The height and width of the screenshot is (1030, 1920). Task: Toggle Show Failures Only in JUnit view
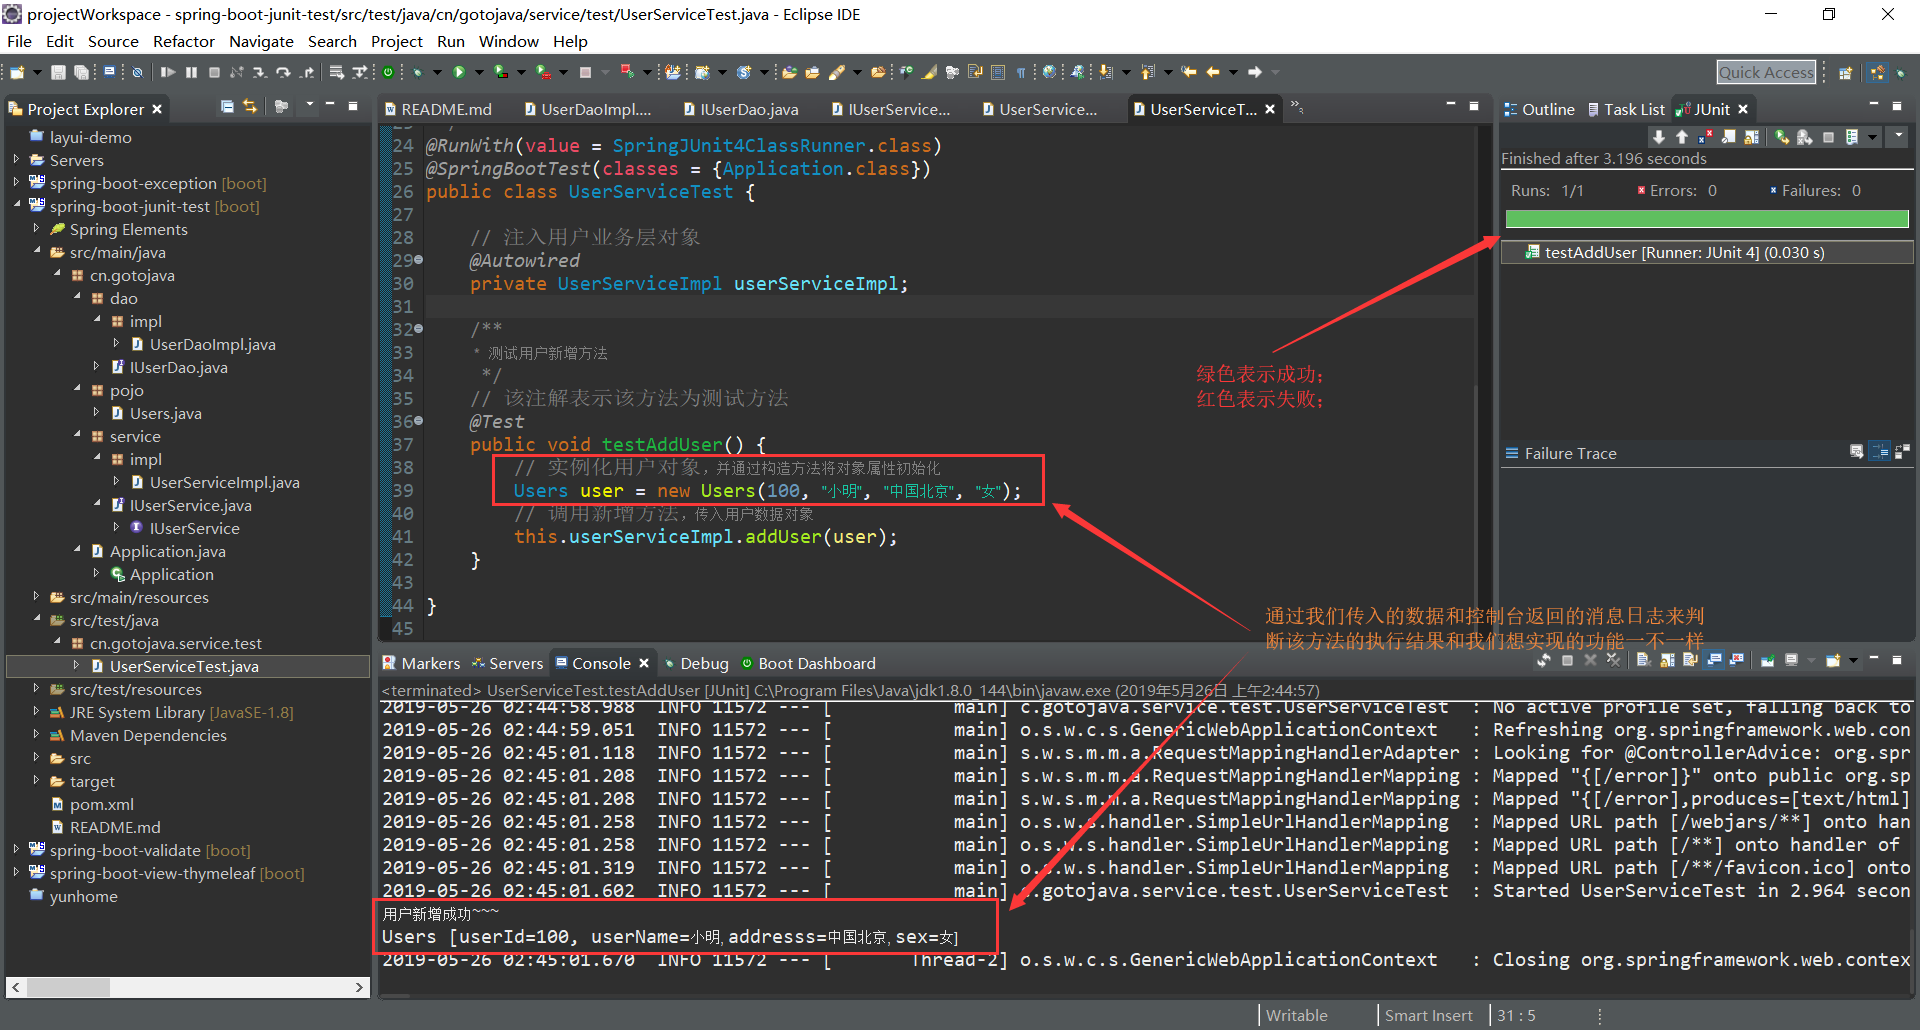1705,137
